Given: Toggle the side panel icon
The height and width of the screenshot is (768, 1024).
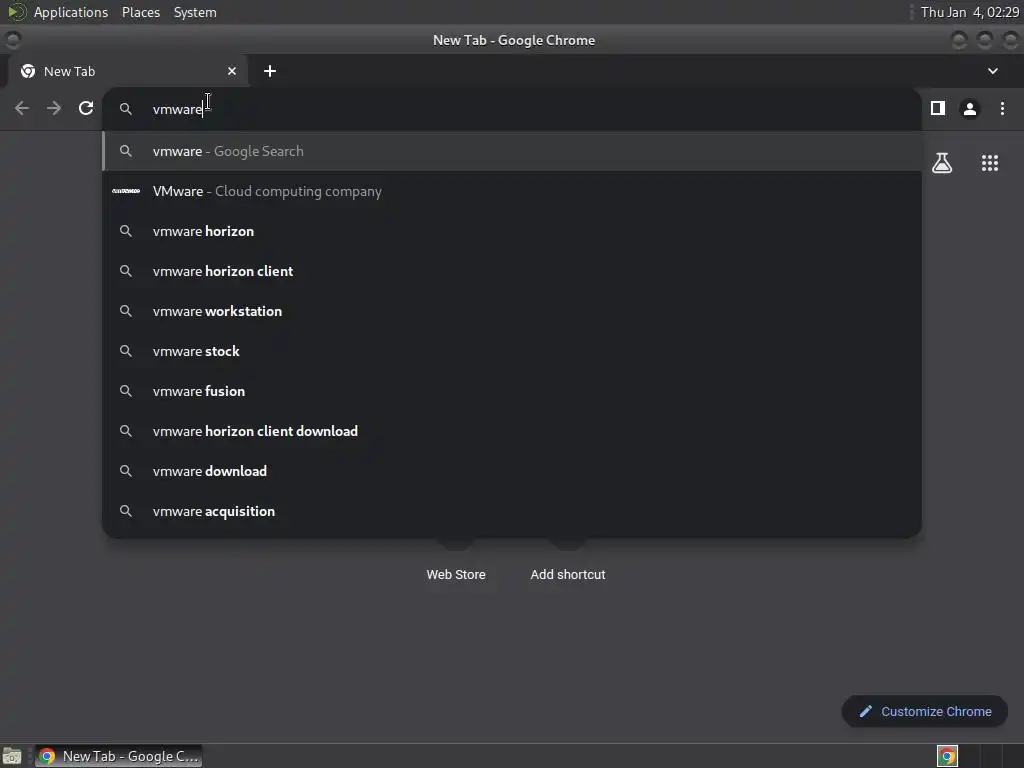Looking at the screenshot, I should coord(938,108).
